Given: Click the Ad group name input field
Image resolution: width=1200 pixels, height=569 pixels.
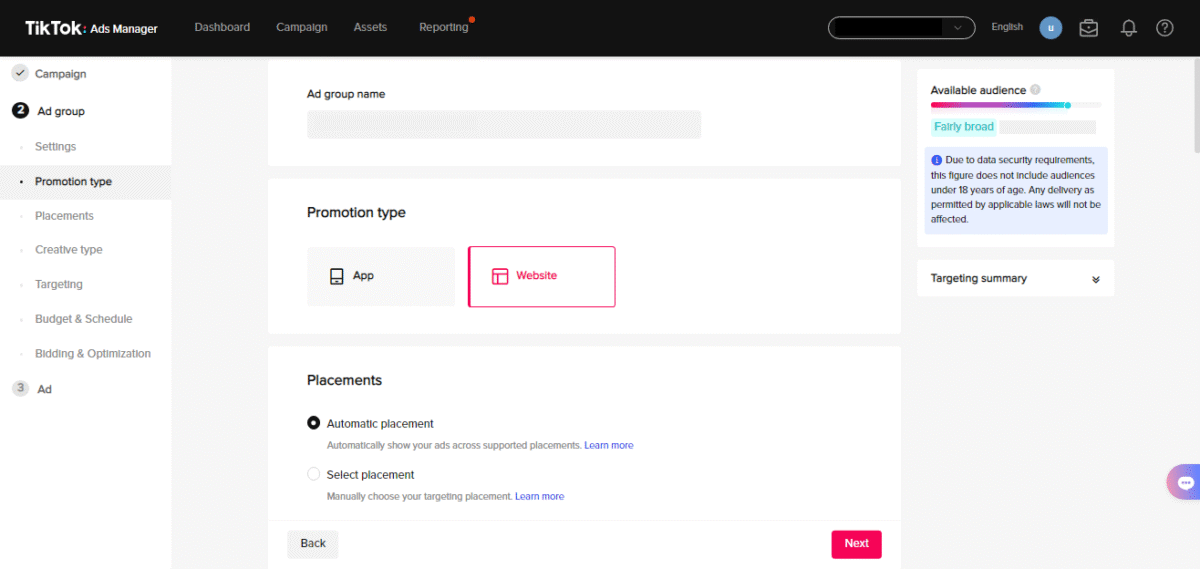Looking at the screenshot, I should pyautogui.click(x=504, y=124).
